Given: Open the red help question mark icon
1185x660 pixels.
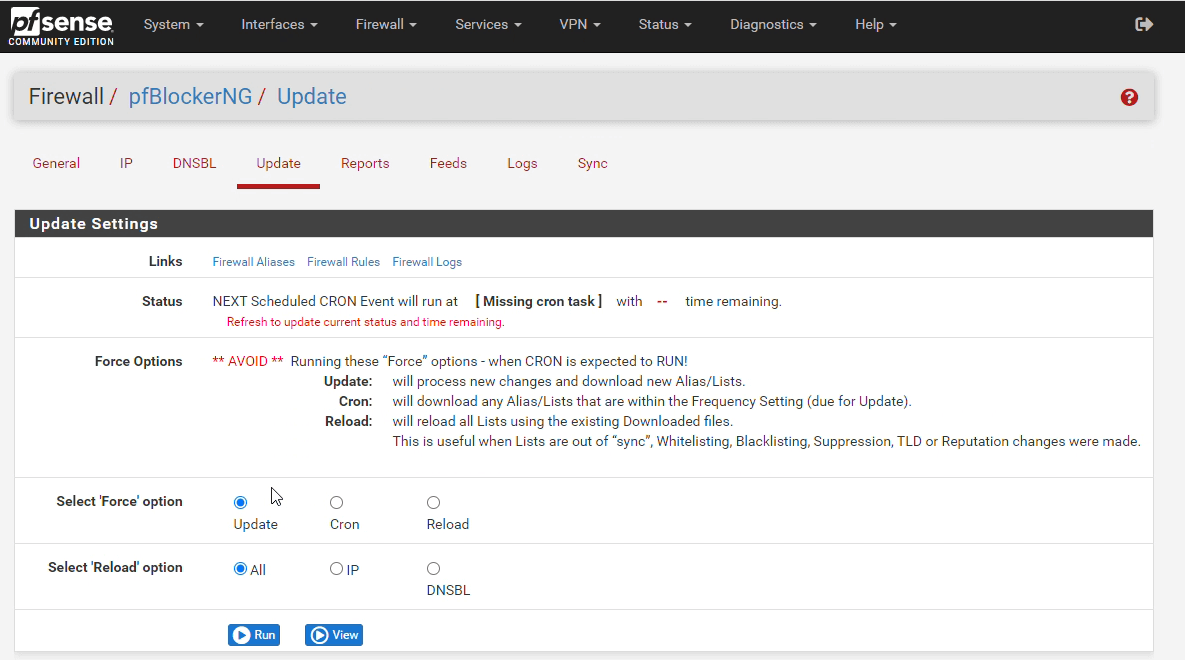Looking at the screenshot, I should 1129,97.
